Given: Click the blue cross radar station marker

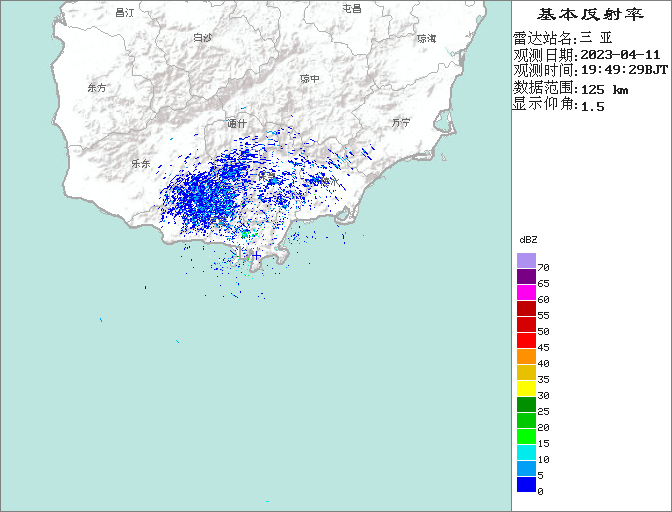Looking at the screenshot, I should pos(256,256).
